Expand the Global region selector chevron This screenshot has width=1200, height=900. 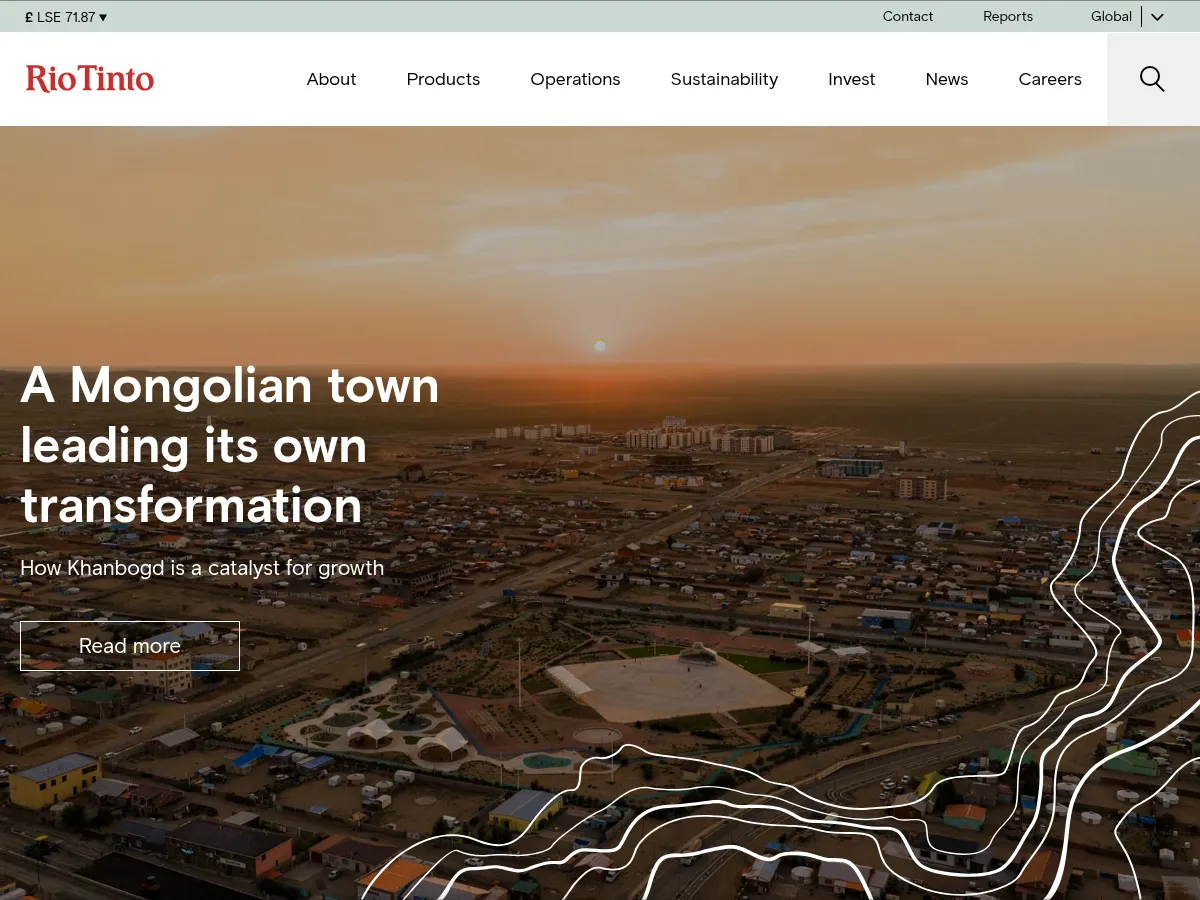coord(1156,17)
